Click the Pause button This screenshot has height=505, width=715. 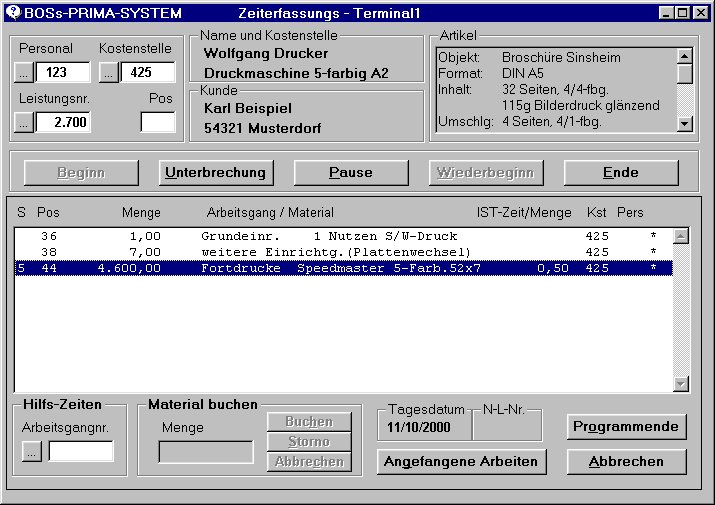[x=351, y=172]
